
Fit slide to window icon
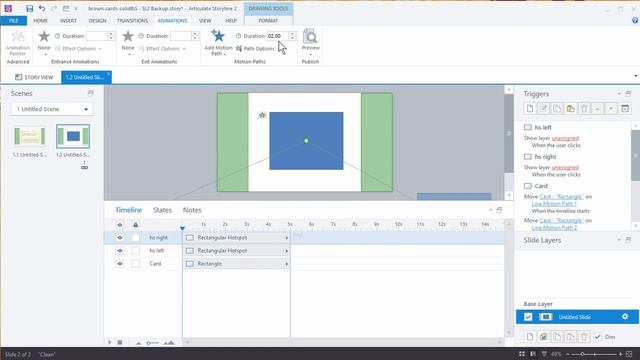[x=630, y=354]
